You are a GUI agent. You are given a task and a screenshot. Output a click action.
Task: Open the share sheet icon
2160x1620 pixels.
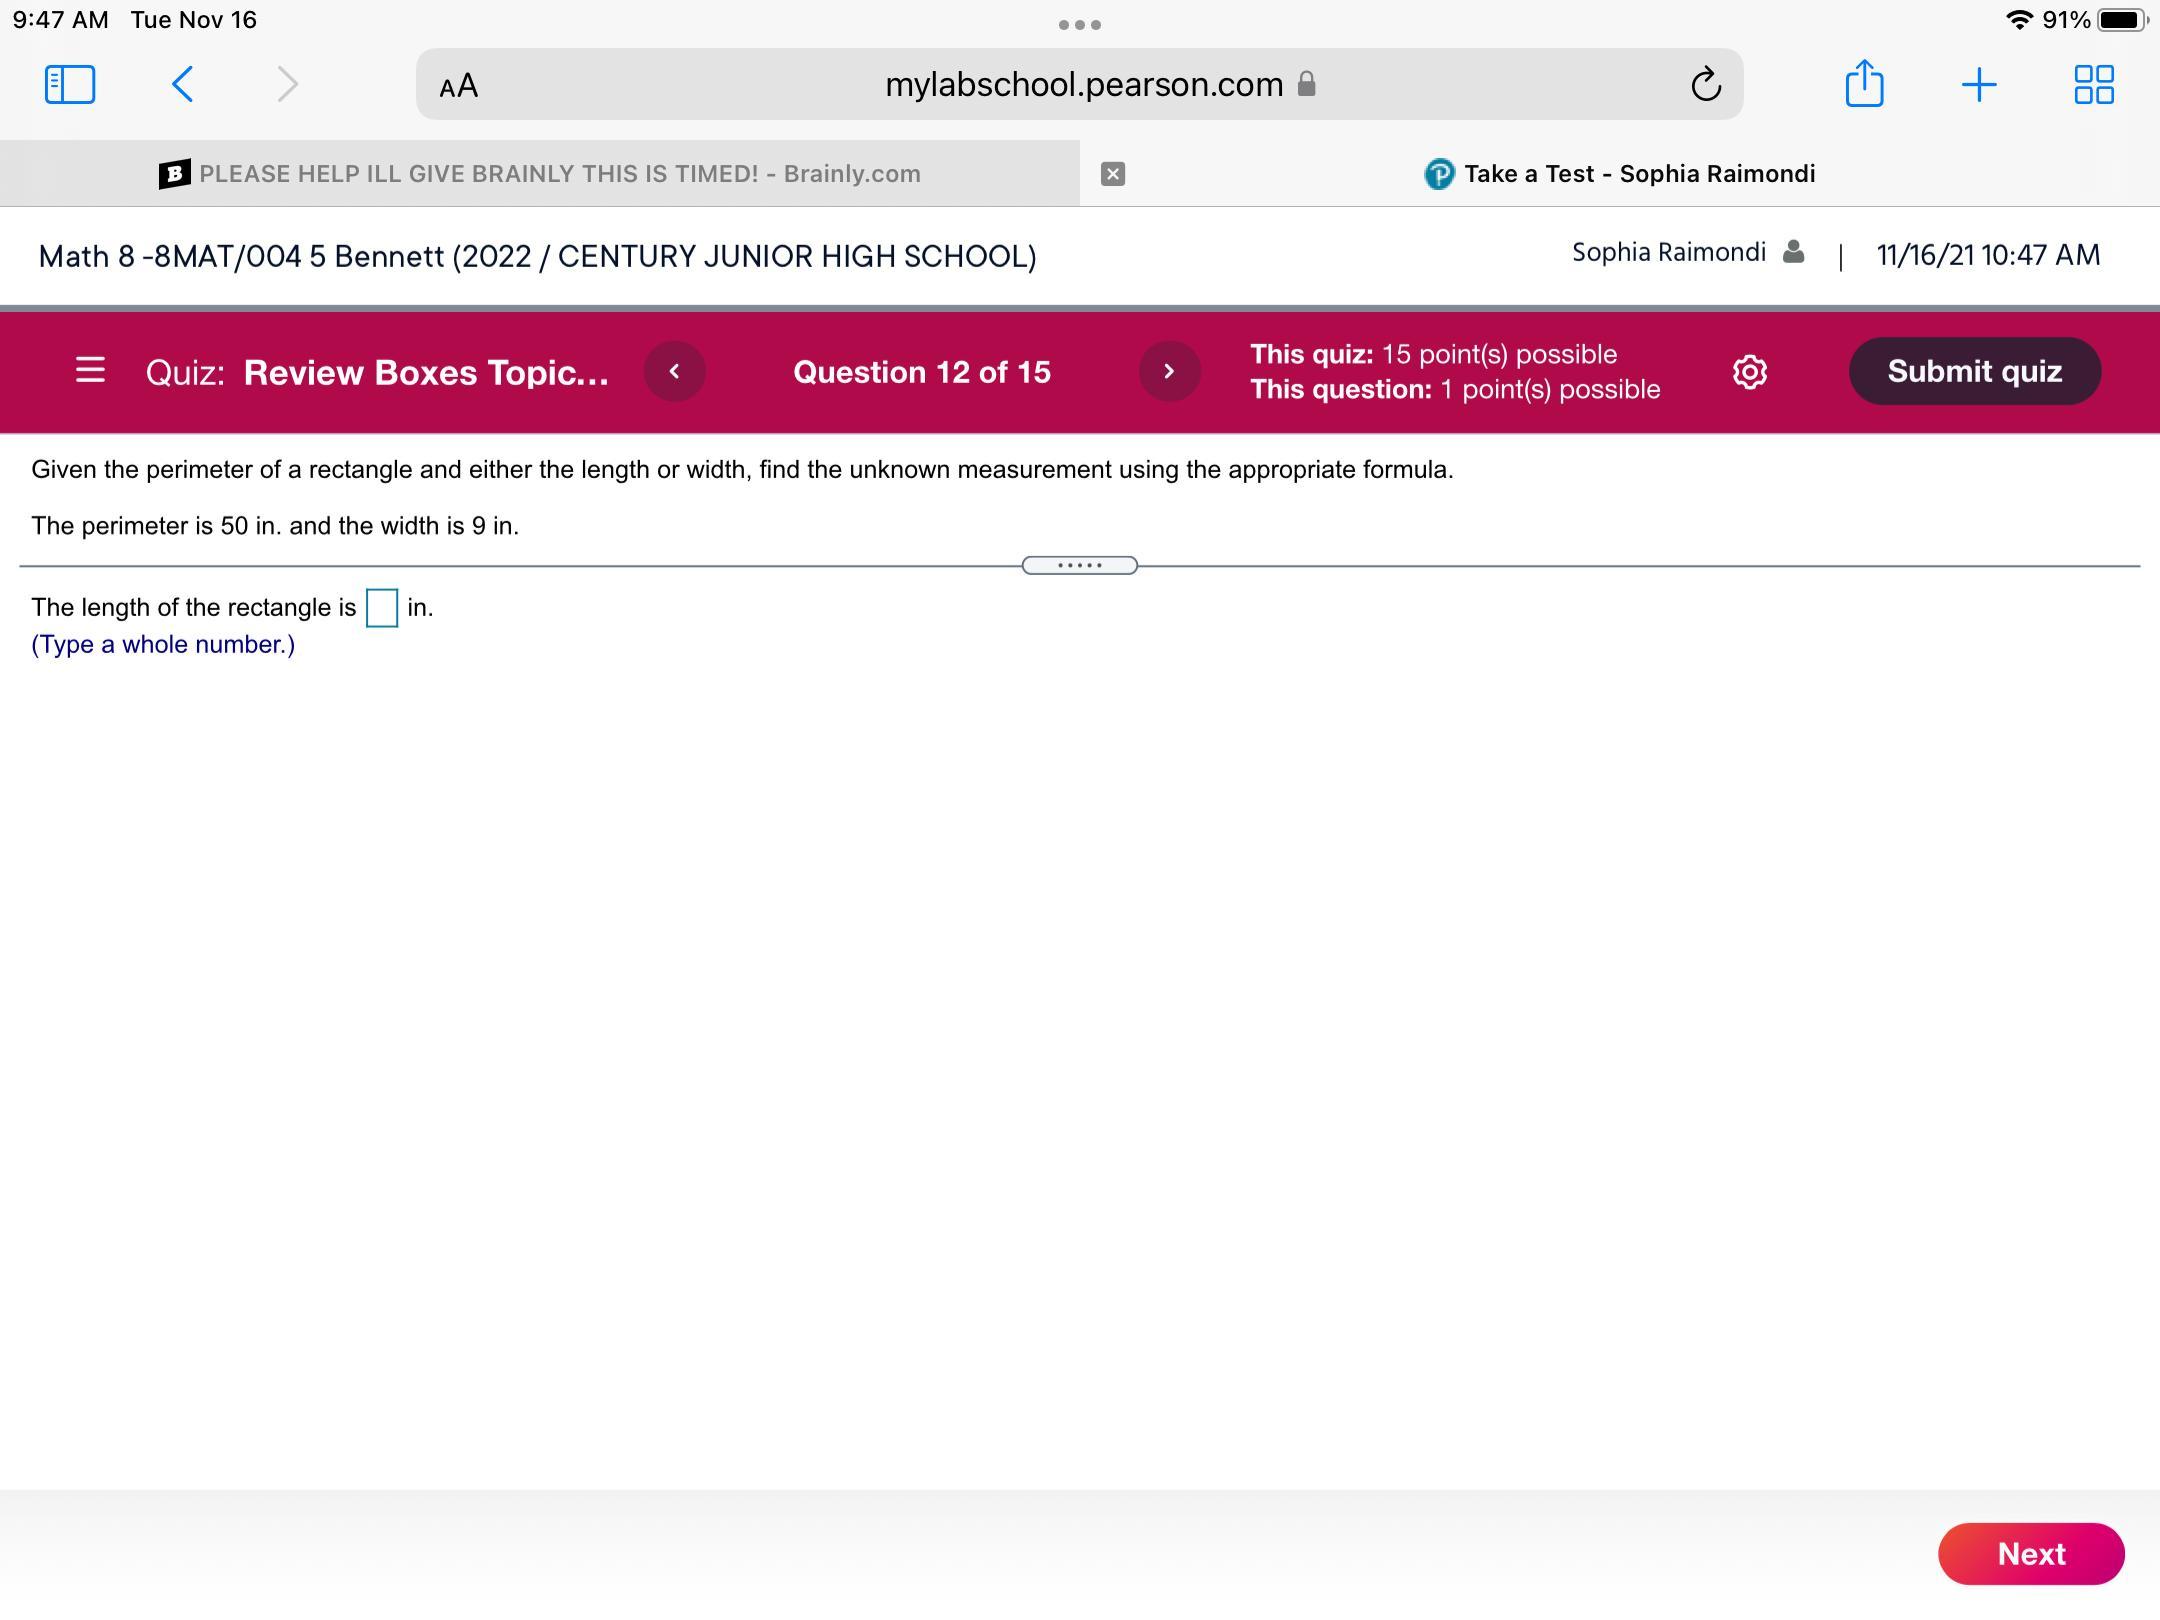click(x=1864, y=84)
